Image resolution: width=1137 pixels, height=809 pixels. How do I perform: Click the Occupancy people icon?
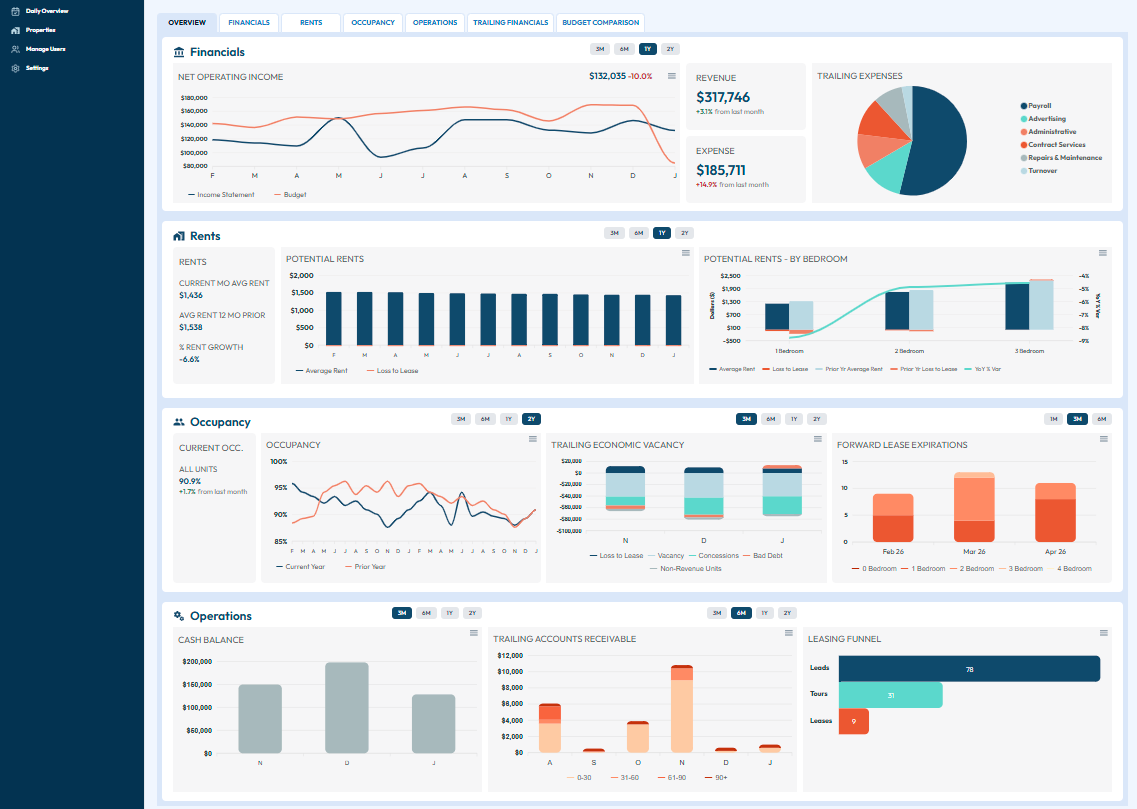coord(179,422)
